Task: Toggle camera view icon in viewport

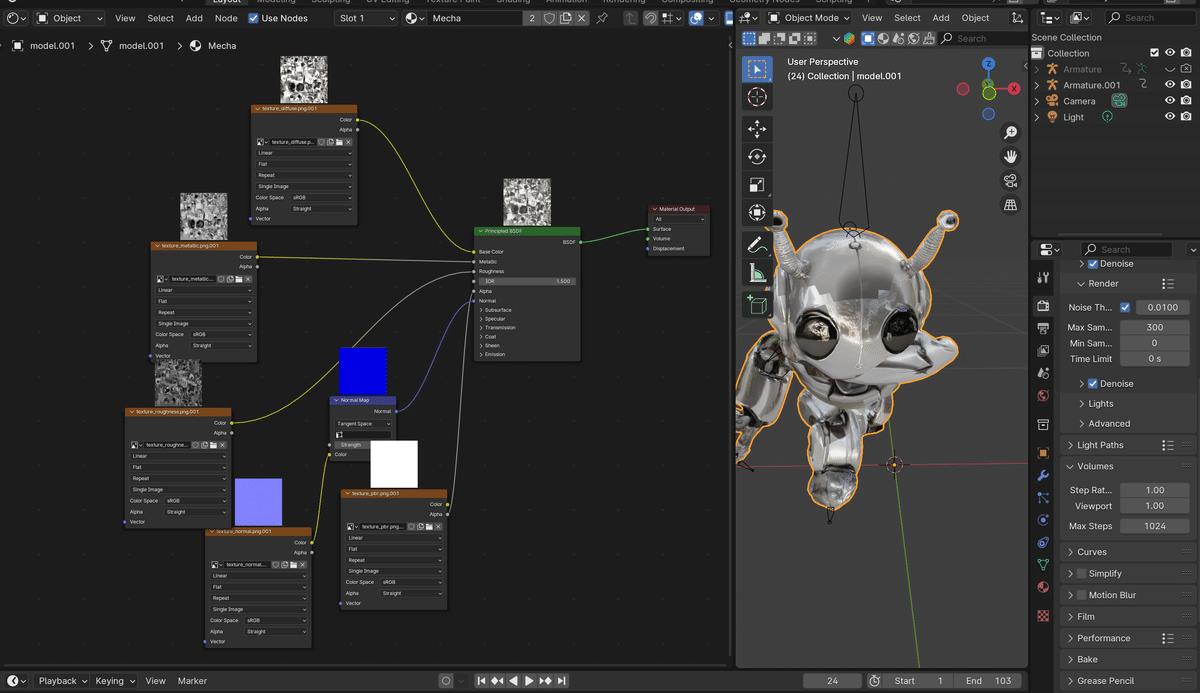Action: 1011,181
